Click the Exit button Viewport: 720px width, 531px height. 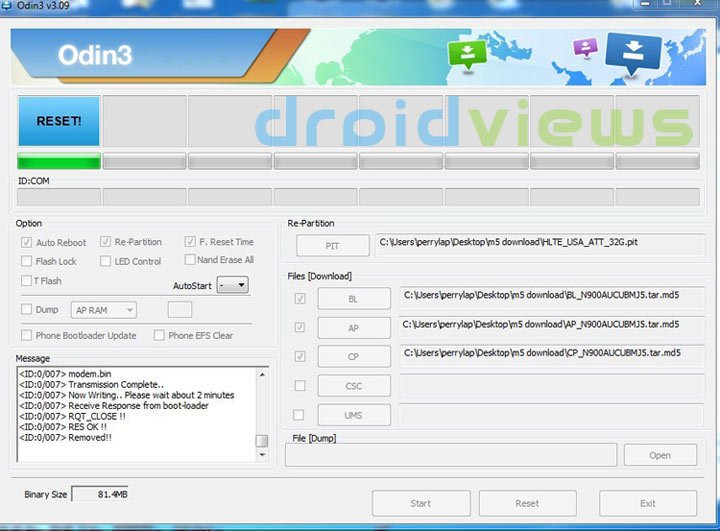pyautogui.click(x=648, y=503)
